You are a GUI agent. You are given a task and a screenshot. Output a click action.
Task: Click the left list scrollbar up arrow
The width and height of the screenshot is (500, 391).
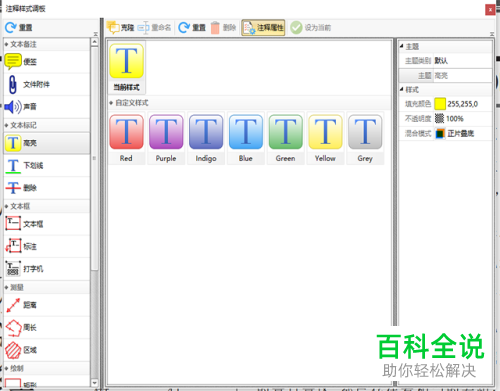click(95, 42)
